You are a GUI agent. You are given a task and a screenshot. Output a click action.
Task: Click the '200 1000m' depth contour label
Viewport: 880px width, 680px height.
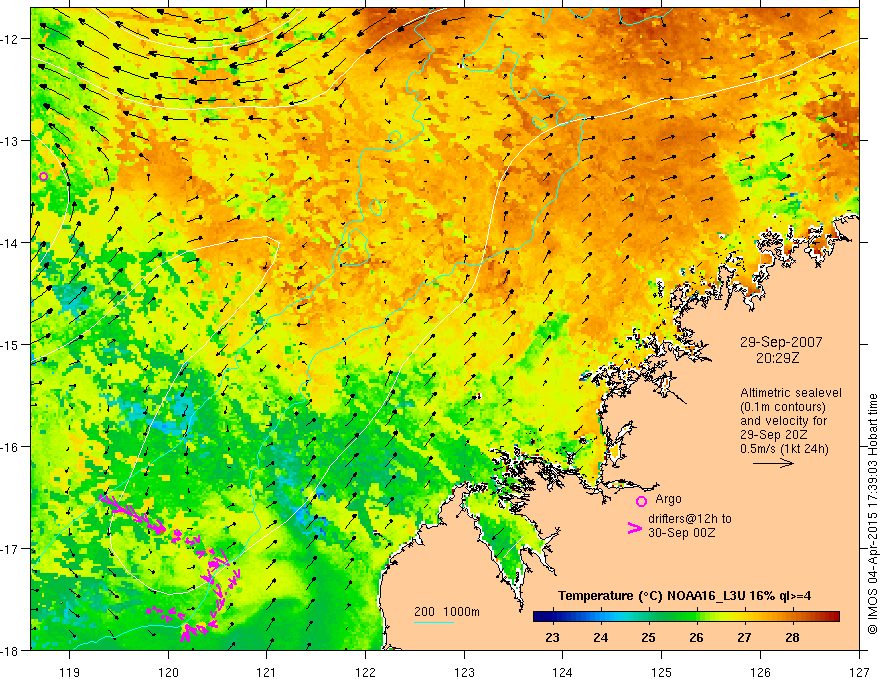447,612
